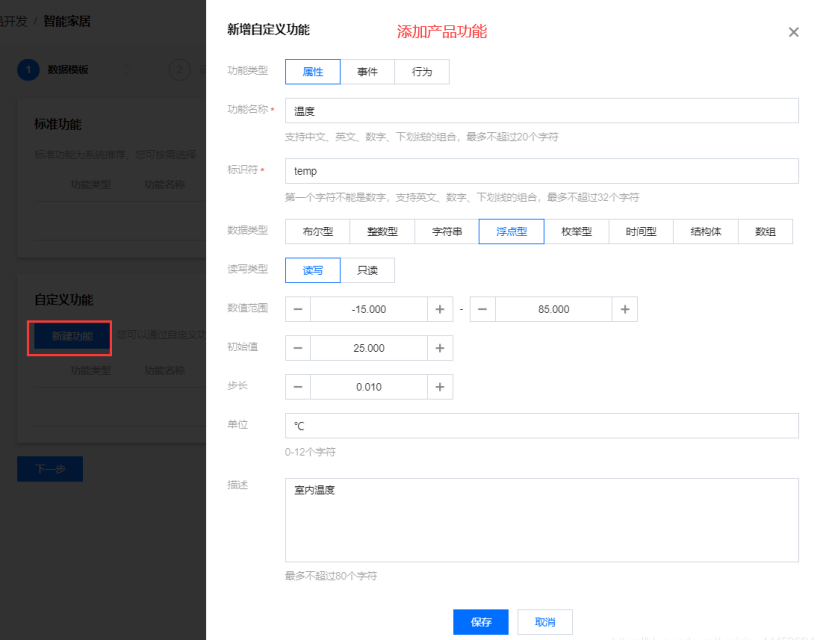Increase the 初始值 with plus icon
The height and width of the screenshot is (640, 820).
pyautogui.click(x=439, y=348)
